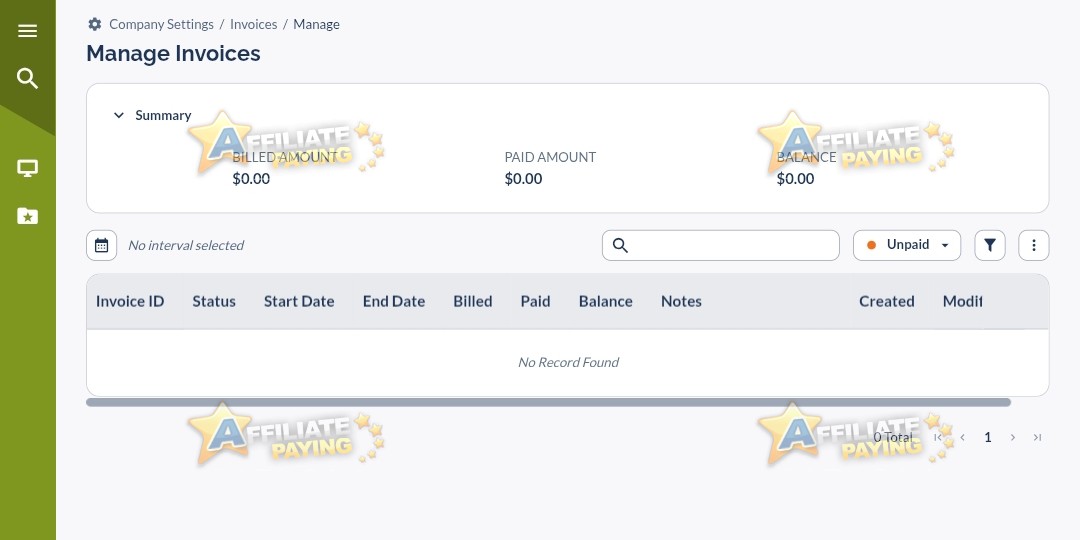Go to the last page arrow
Screen dimensions: 1080x540
click(x=1037, y=437)
